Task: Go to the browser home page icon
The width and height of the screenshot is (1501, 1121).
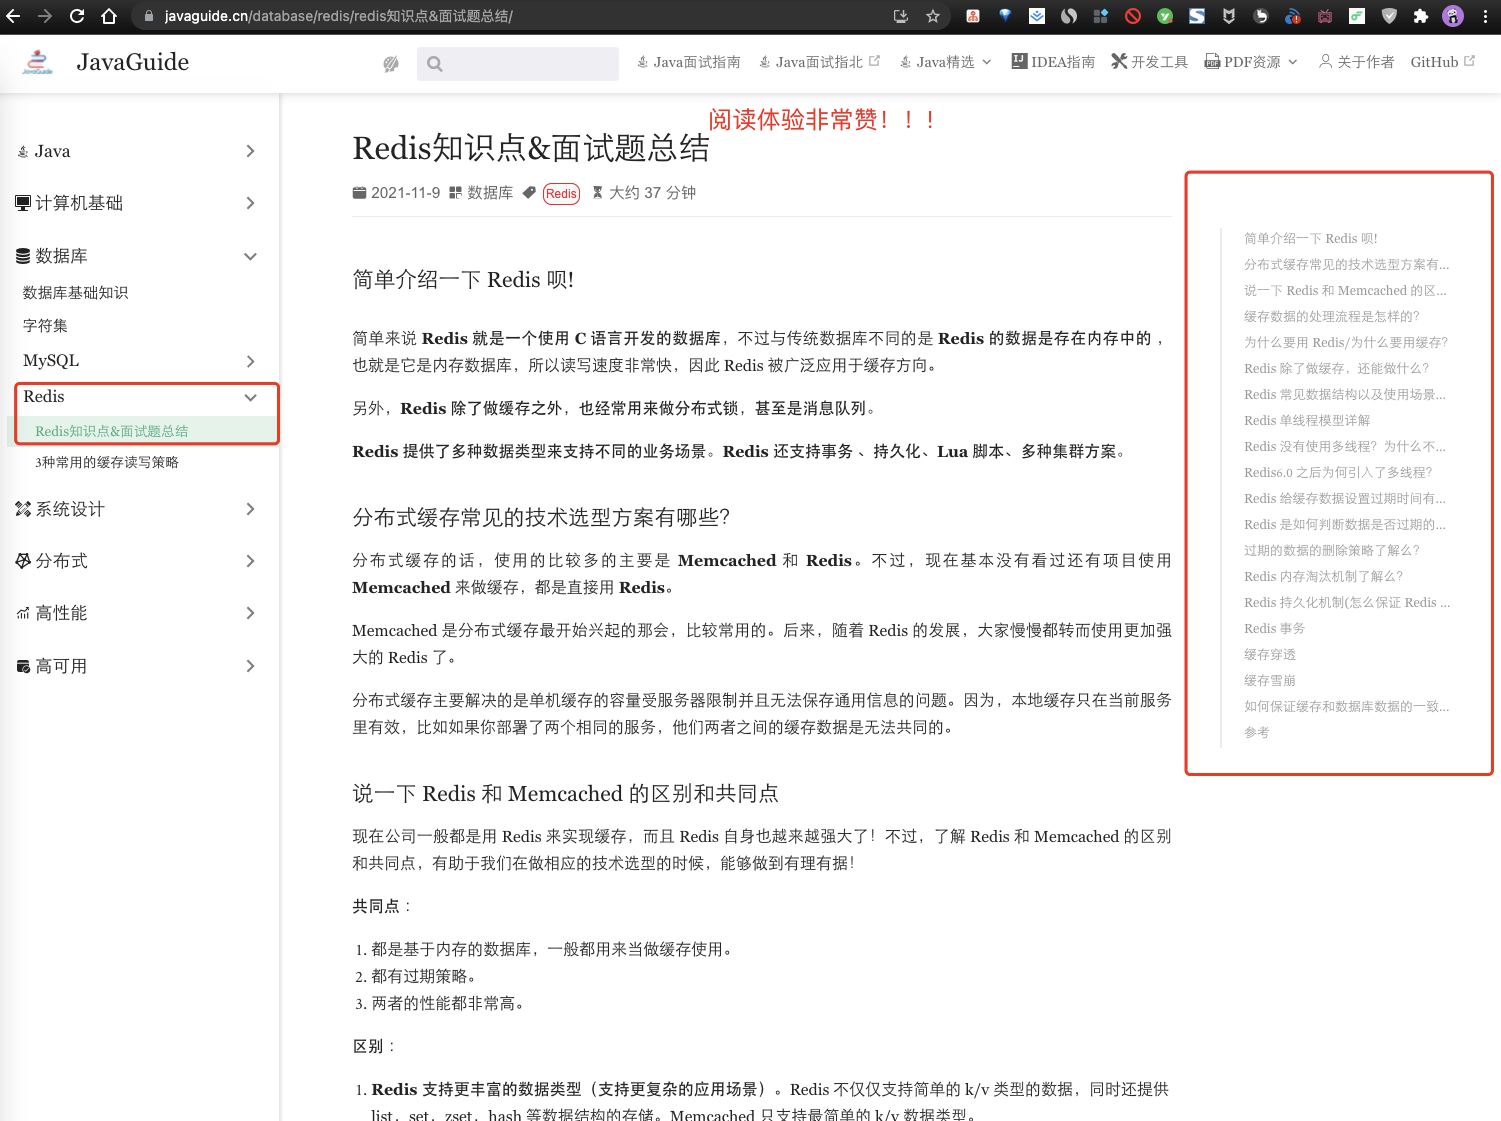Action: coord(109,16)
